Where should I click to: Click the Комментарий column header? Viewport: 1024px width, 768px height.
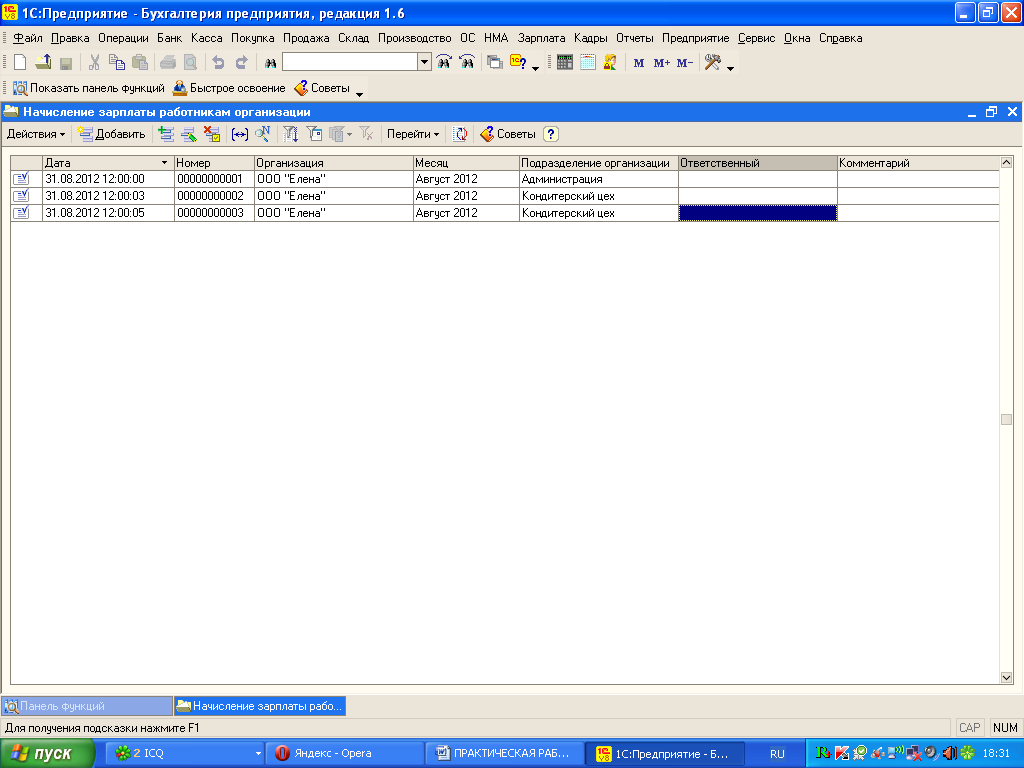918,163
